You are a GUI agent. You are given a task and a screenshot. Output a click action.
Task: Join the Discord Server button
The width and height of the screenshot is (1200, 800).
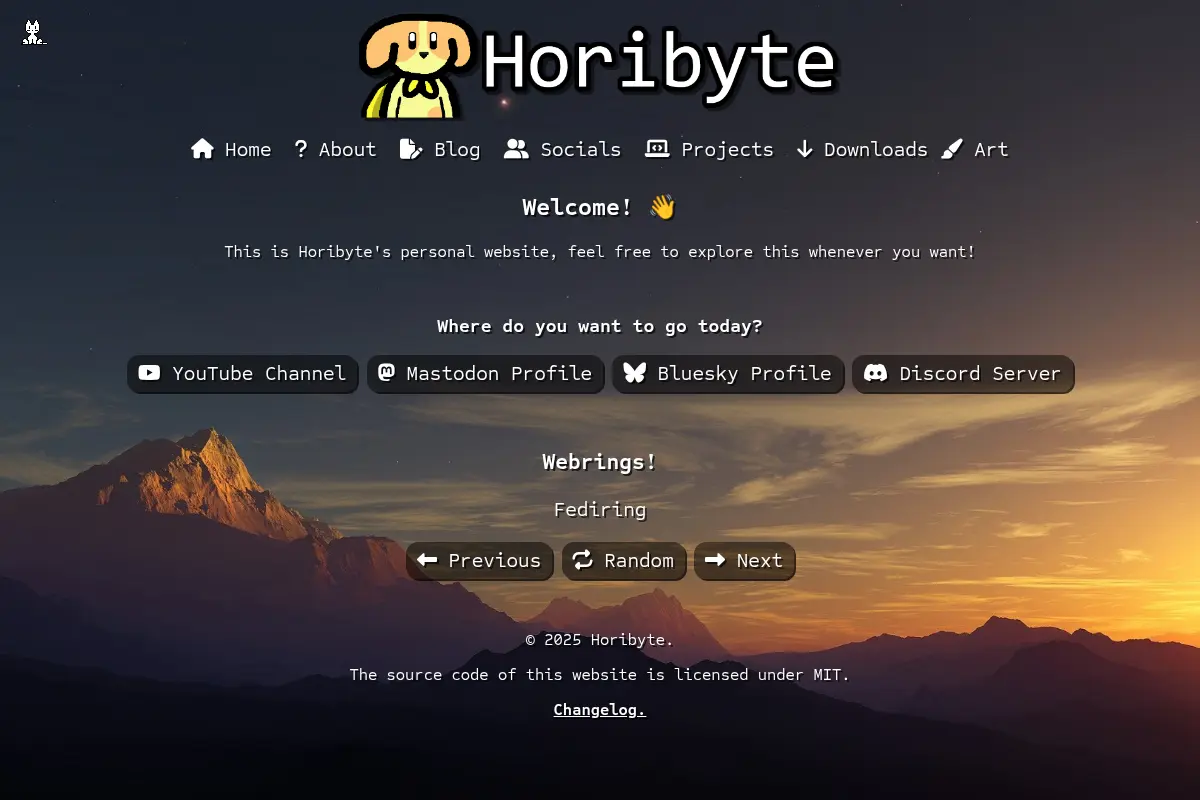(963, 374)
